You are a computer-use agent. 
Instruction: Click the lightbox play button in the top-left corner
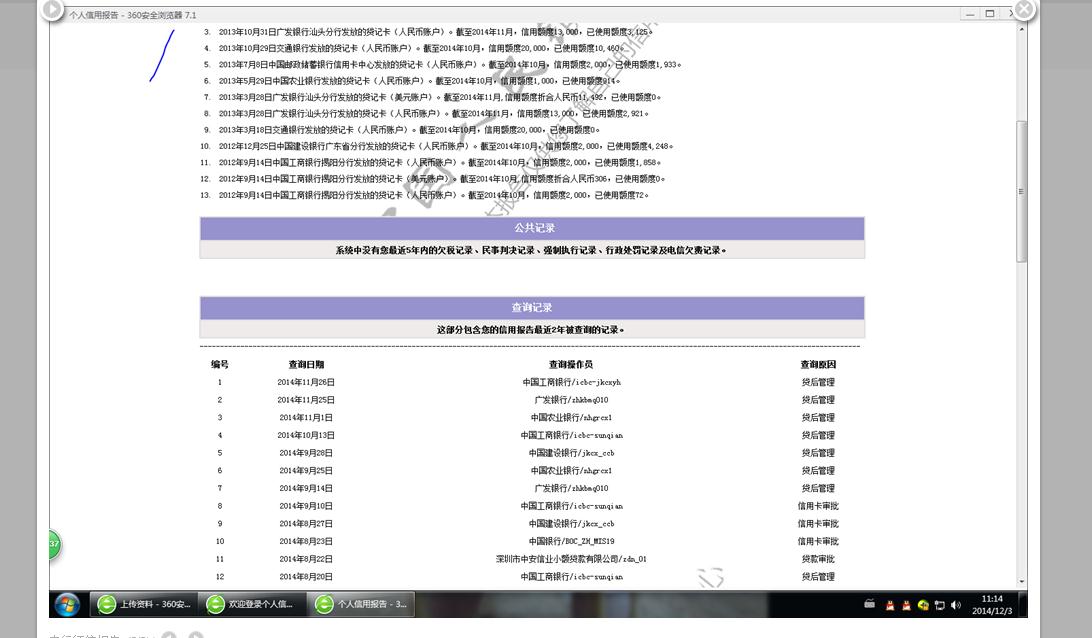(x=52, y=10)
